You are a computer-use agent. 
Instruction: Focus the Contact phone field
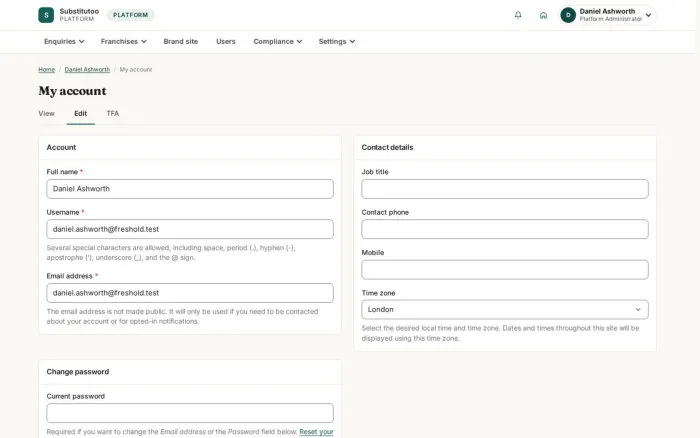pos(505,229)
